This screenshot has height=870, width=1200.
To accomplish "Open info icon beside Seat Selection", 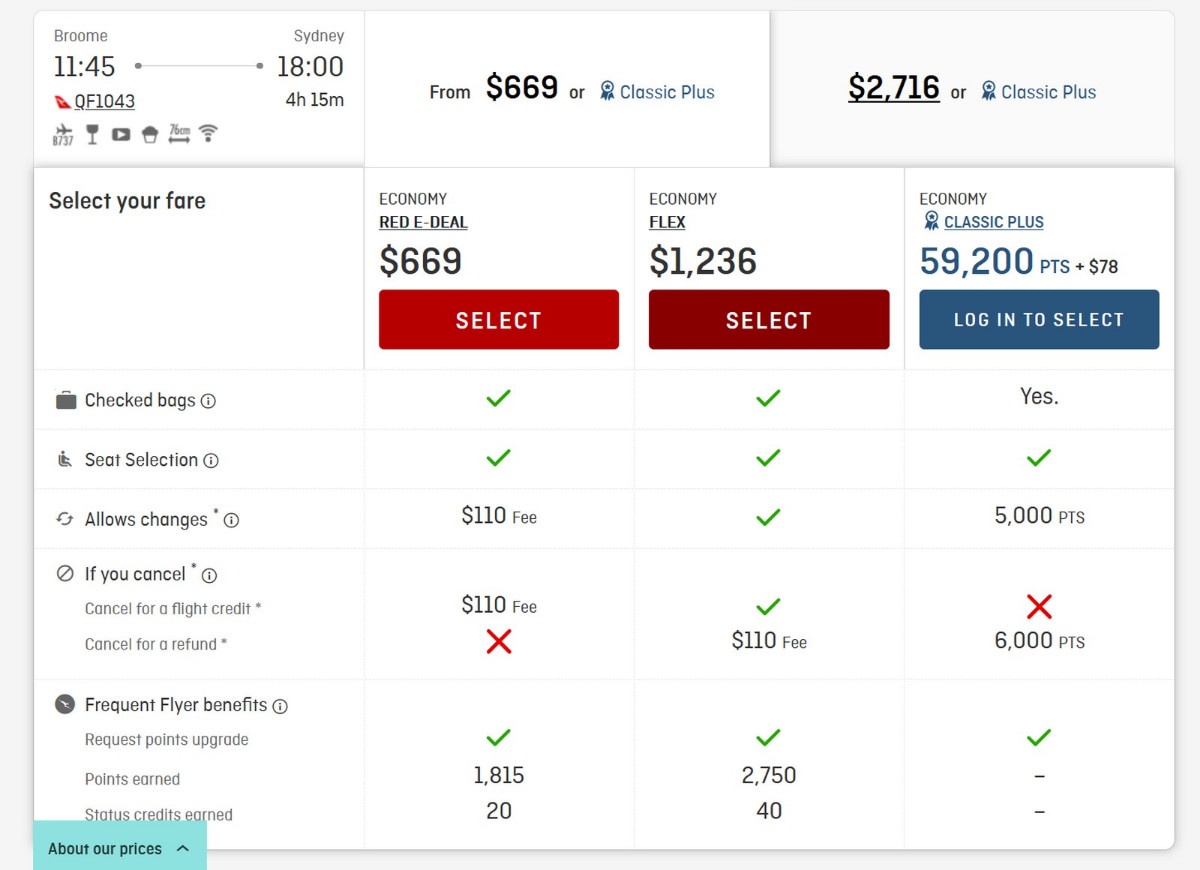I will tap(211, 461).
